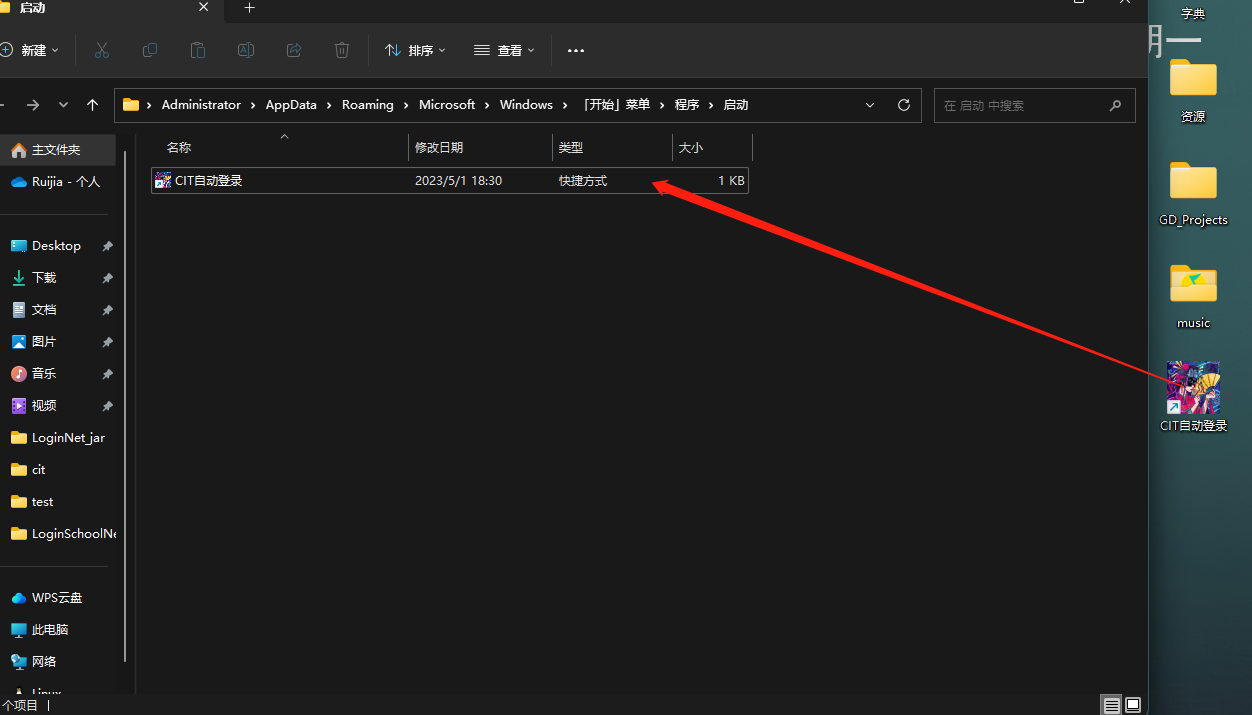1252x715 pixels.
Task: Expand chevron after Roaming in address path
Action: point(406,105)
